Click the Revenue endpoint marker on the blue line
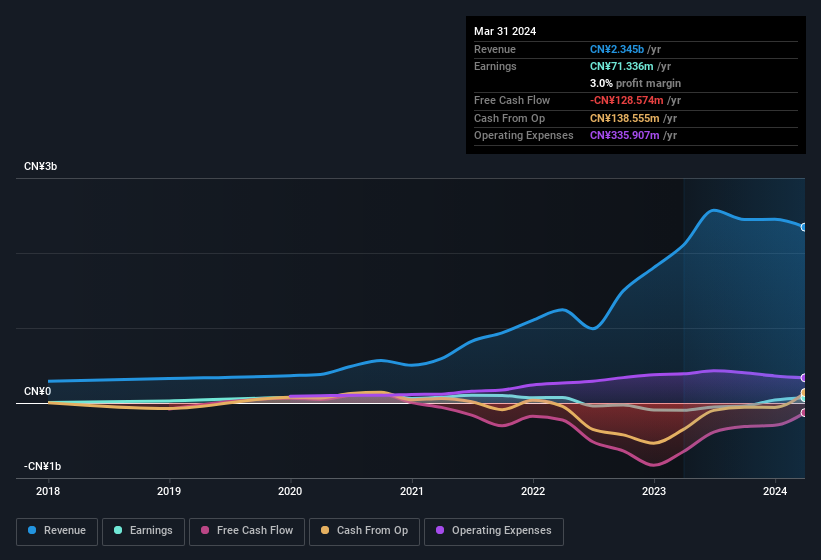 (x=804, y=227)
